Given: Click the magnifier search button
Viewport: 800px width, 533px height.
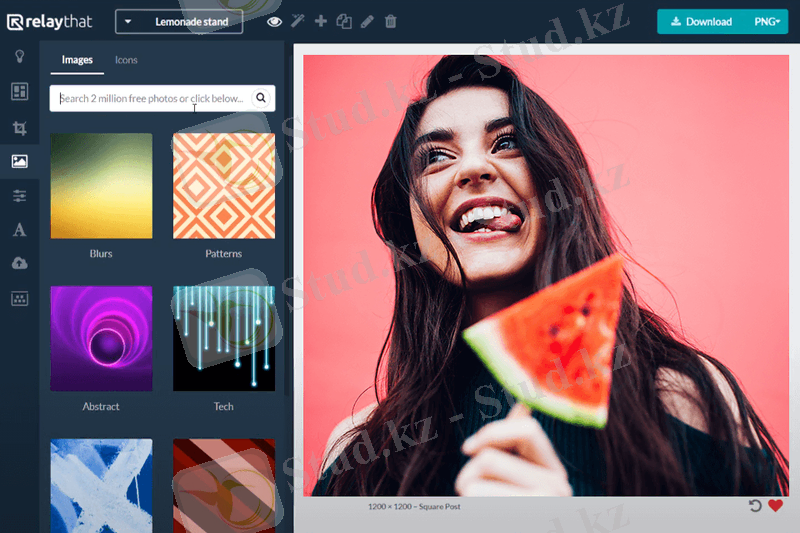Looking at the screenshot, I should click(x=261, y=98).
